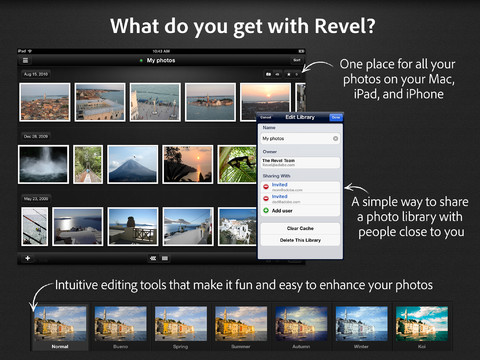This screenshot has width=480, height=360.
Task: Click the Dec 28, 2009 date label
Action: click(36, 136)
